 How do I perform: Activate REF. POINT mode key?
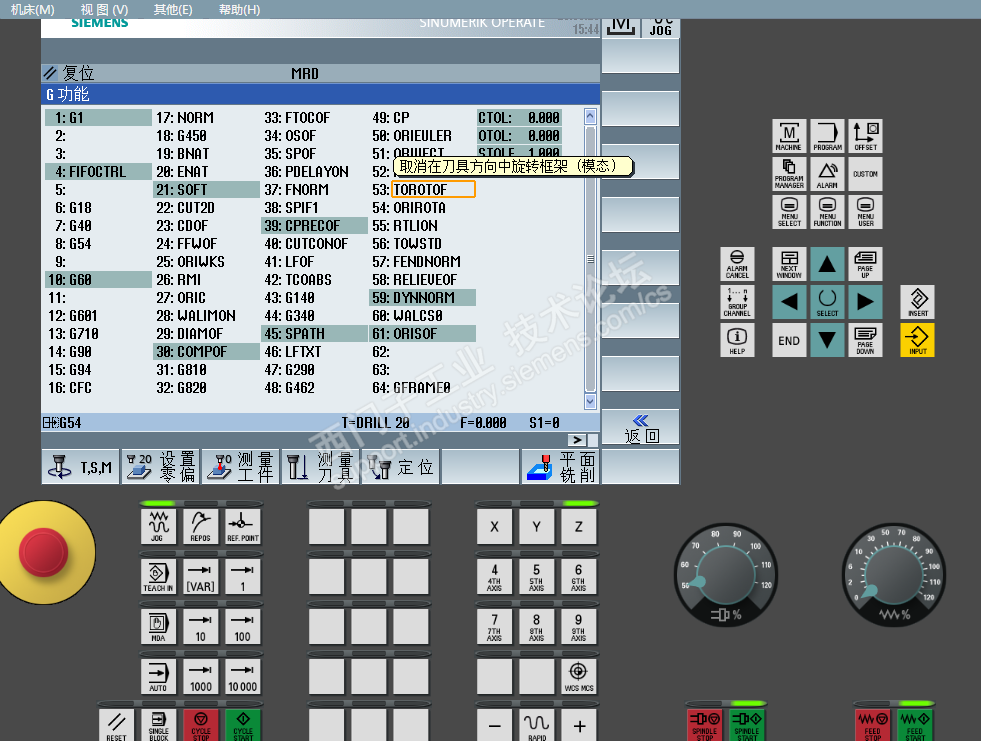click(x=243, y=526)
